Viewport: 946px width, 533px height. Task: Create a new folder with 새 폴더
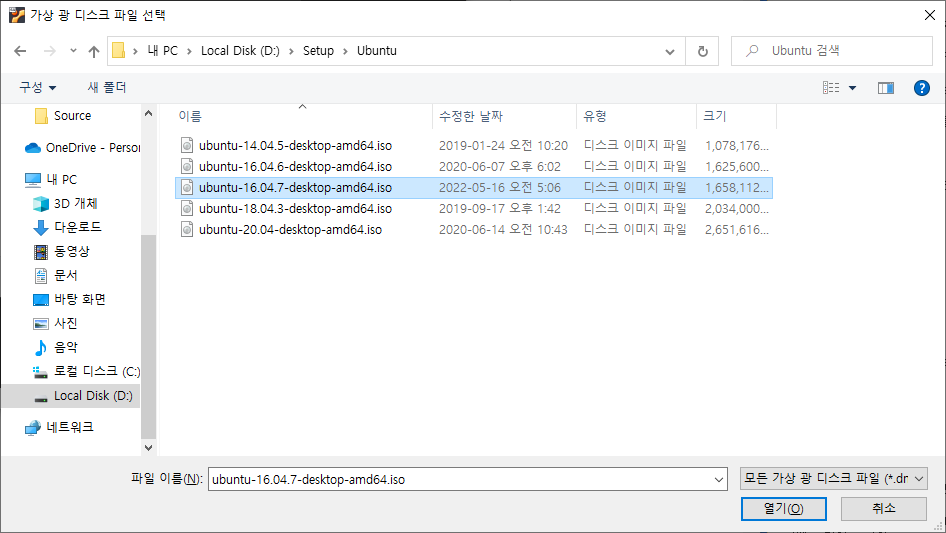coord(107,88)
